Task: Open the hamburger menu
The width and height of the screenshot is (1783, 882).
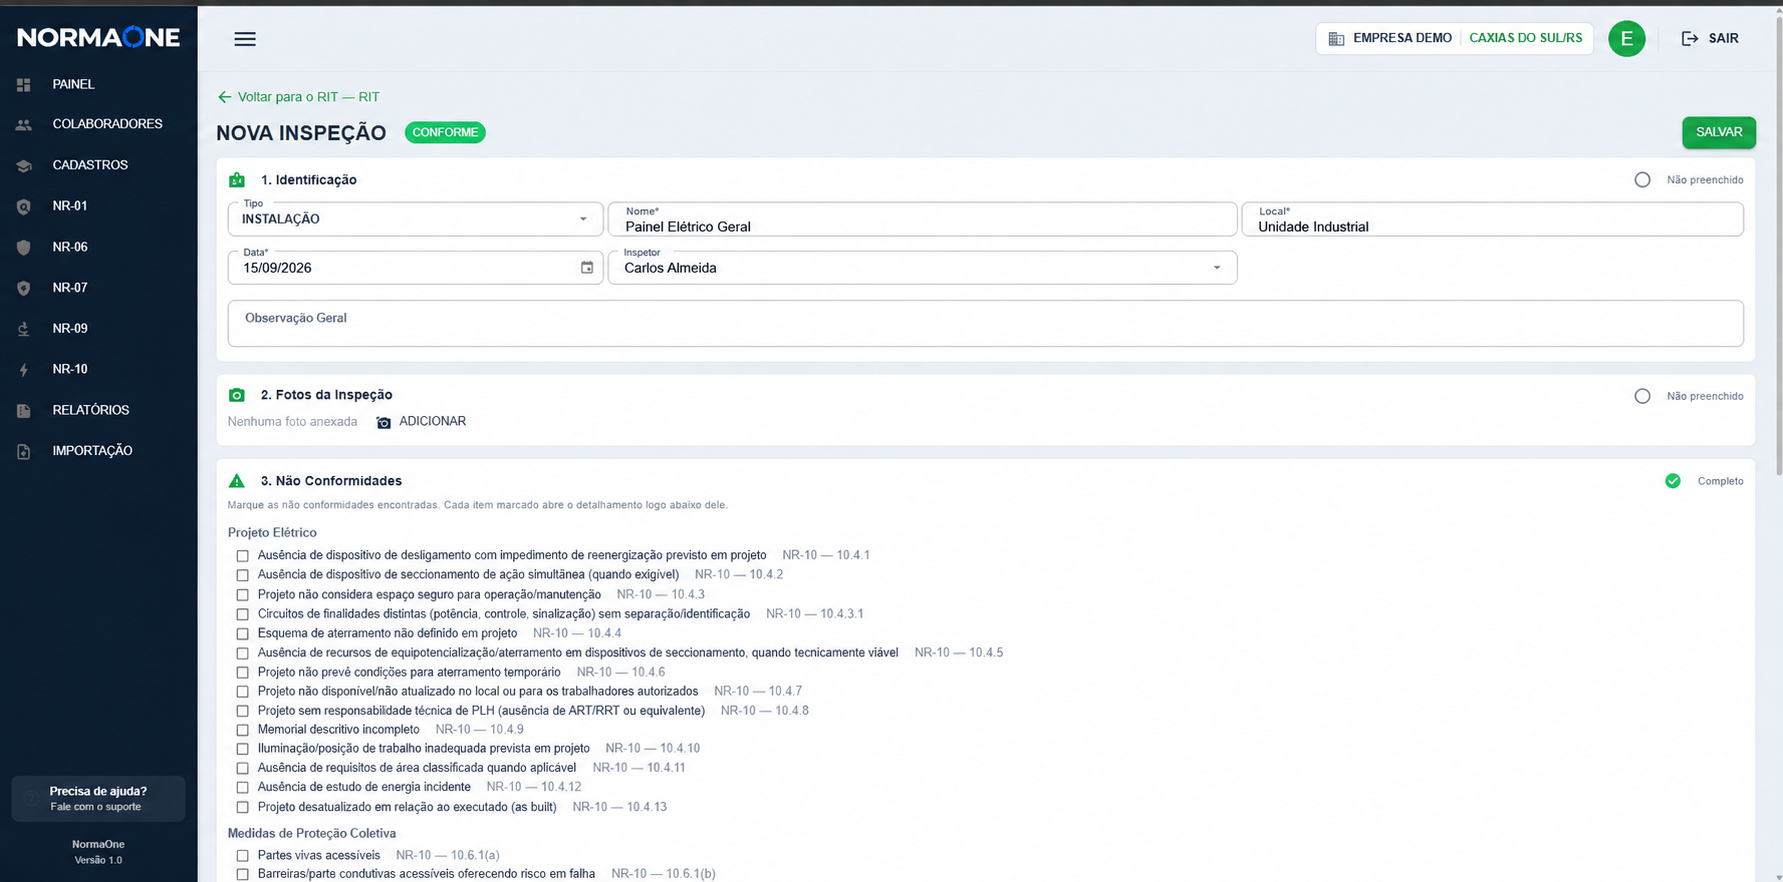Action: [245, 39]
